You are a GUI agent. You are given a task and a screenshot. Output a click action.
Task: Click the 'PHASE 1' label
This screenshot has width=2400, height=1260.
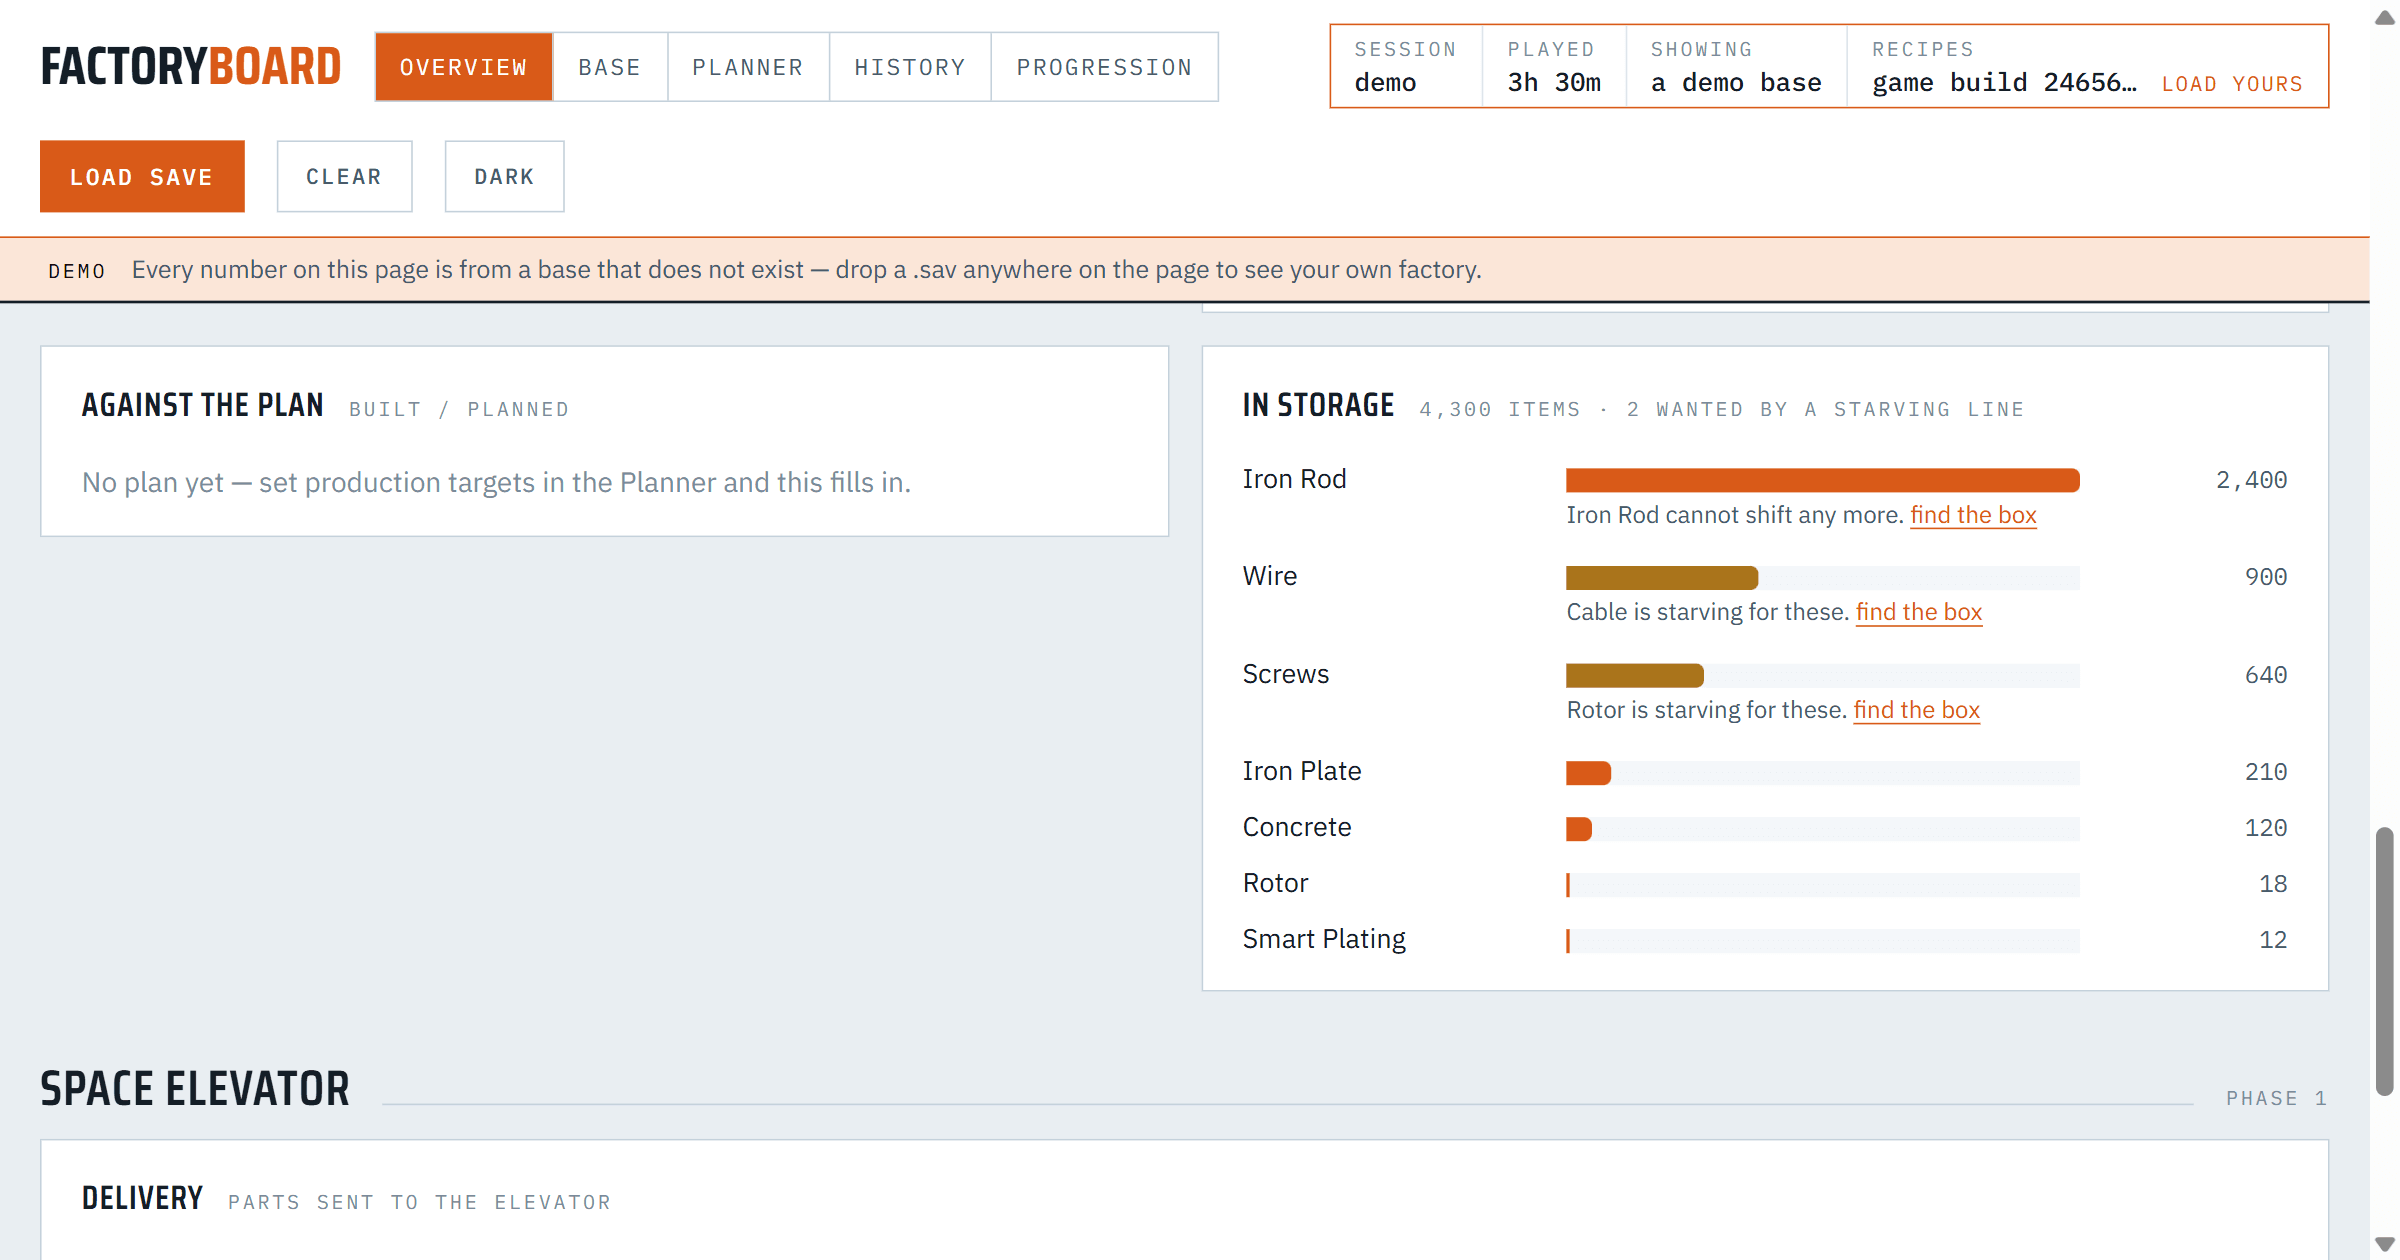click(x=2277, y=1098)
